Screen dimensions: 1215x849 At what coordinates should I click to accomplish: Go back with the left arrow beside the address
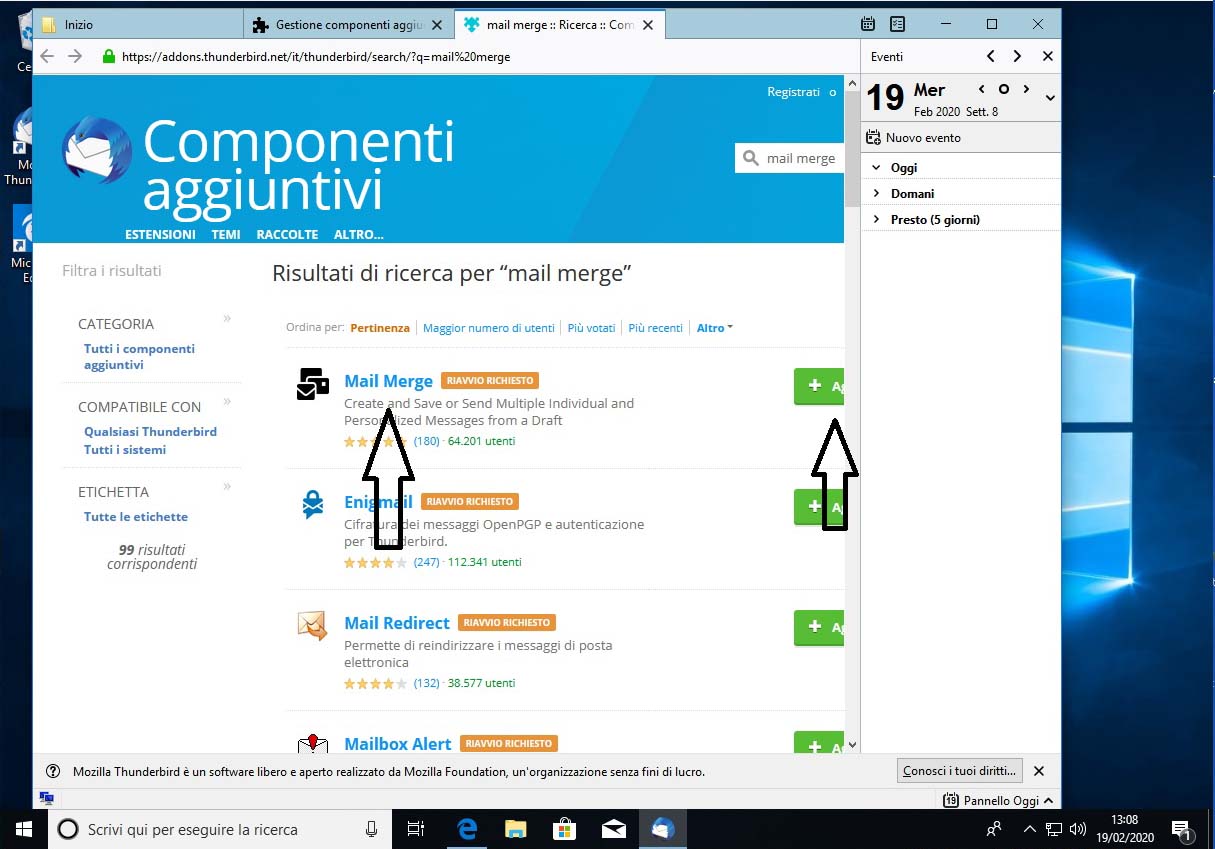tap(47, 56)
